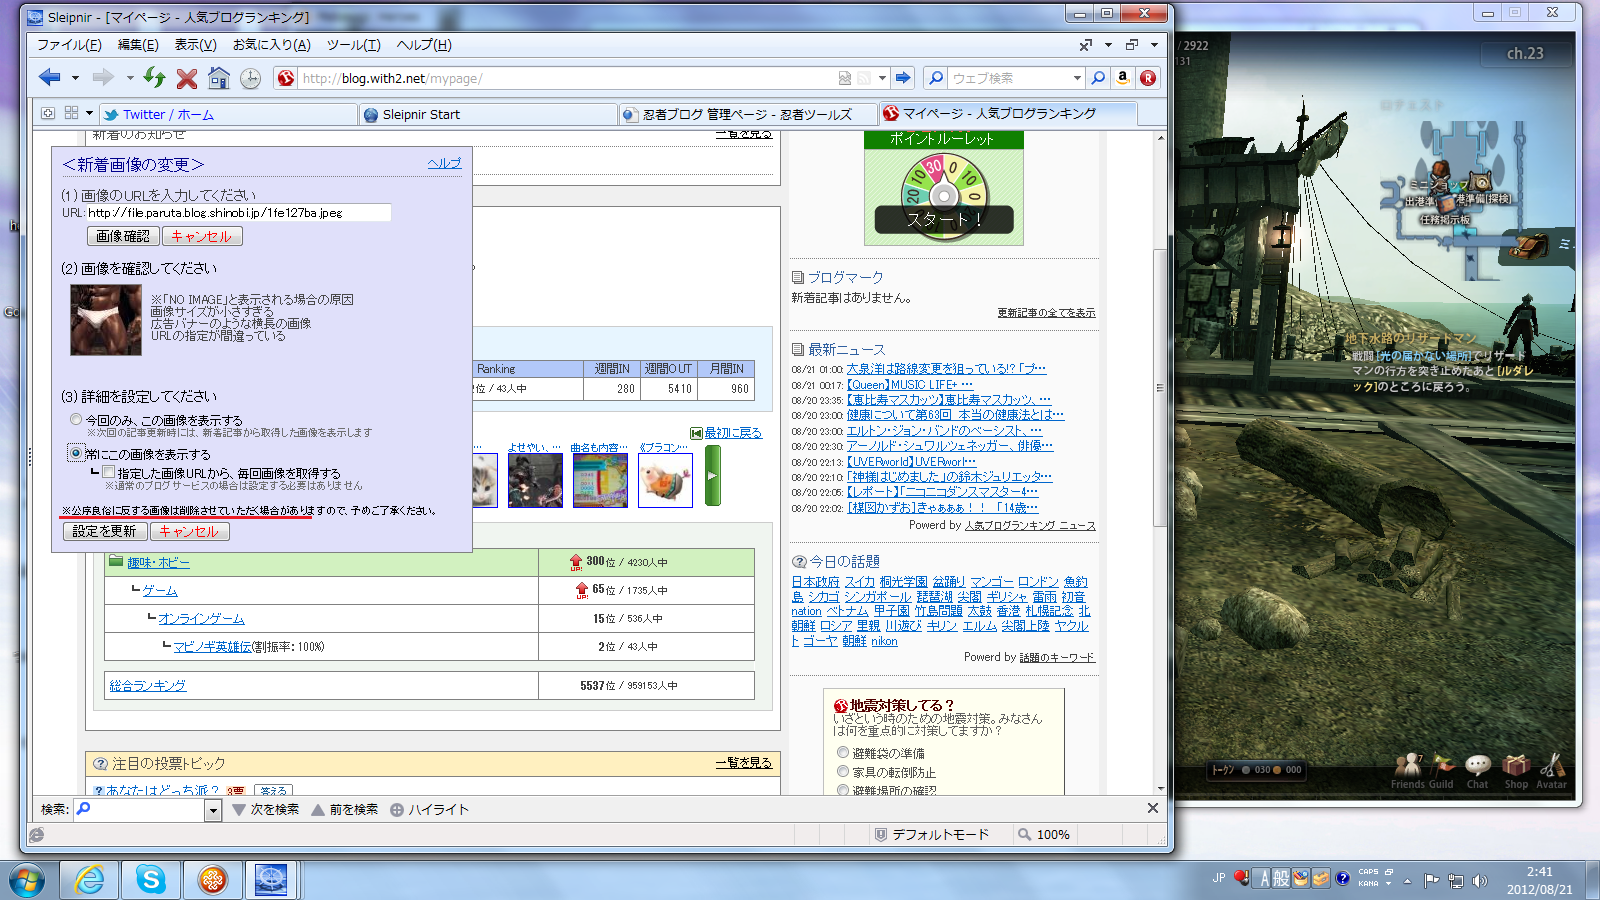1600x900 pixels.
Task: Open the web search engine dropdown arrow
Action: [x=1077, y=78]
